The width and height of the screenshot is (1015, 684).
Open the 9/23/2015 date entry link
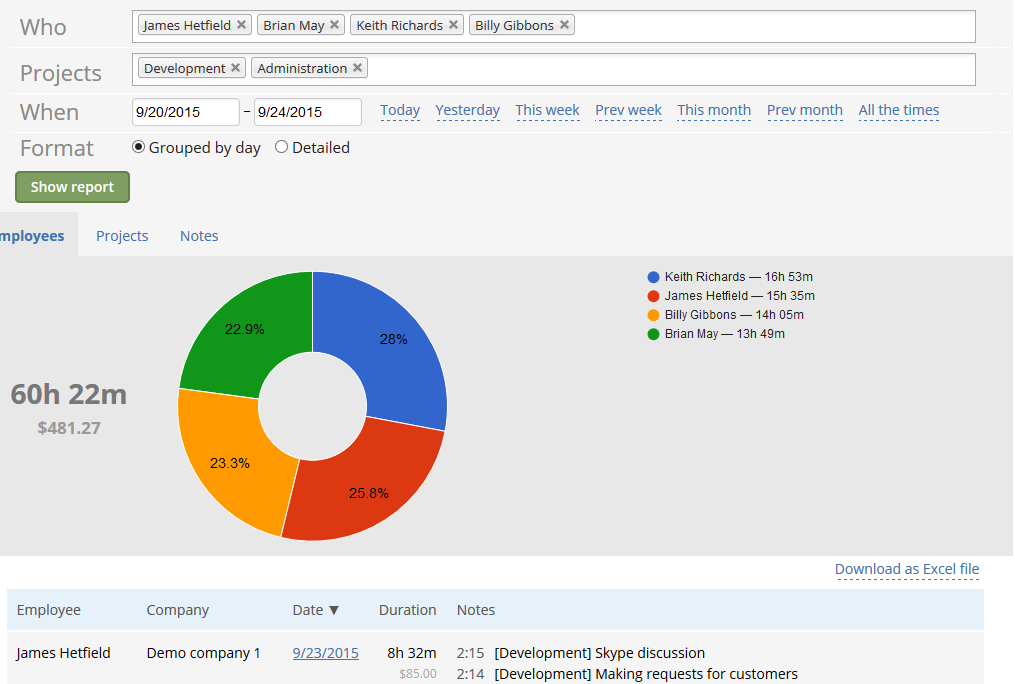(325, 653)
